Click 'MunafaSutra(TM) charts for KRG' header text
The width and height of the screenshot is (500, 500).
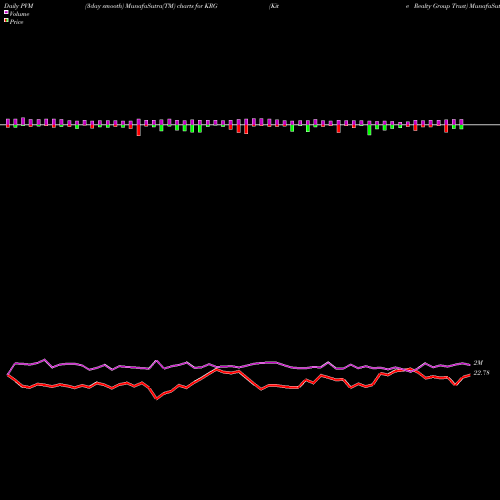(x=172, y=6)
